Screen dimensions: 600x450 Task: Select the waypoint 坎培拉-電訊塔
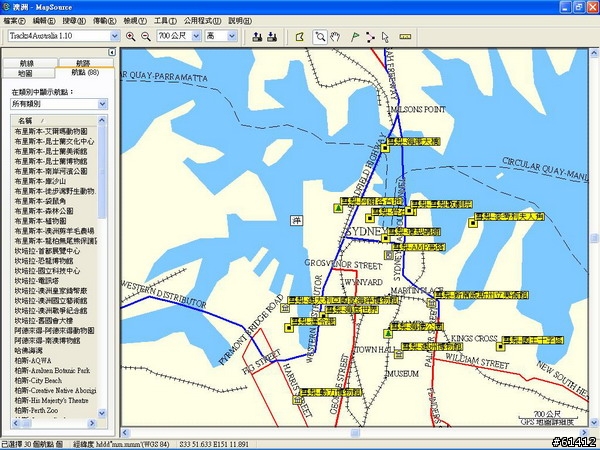pyautogui.click(x=37, y=280)
